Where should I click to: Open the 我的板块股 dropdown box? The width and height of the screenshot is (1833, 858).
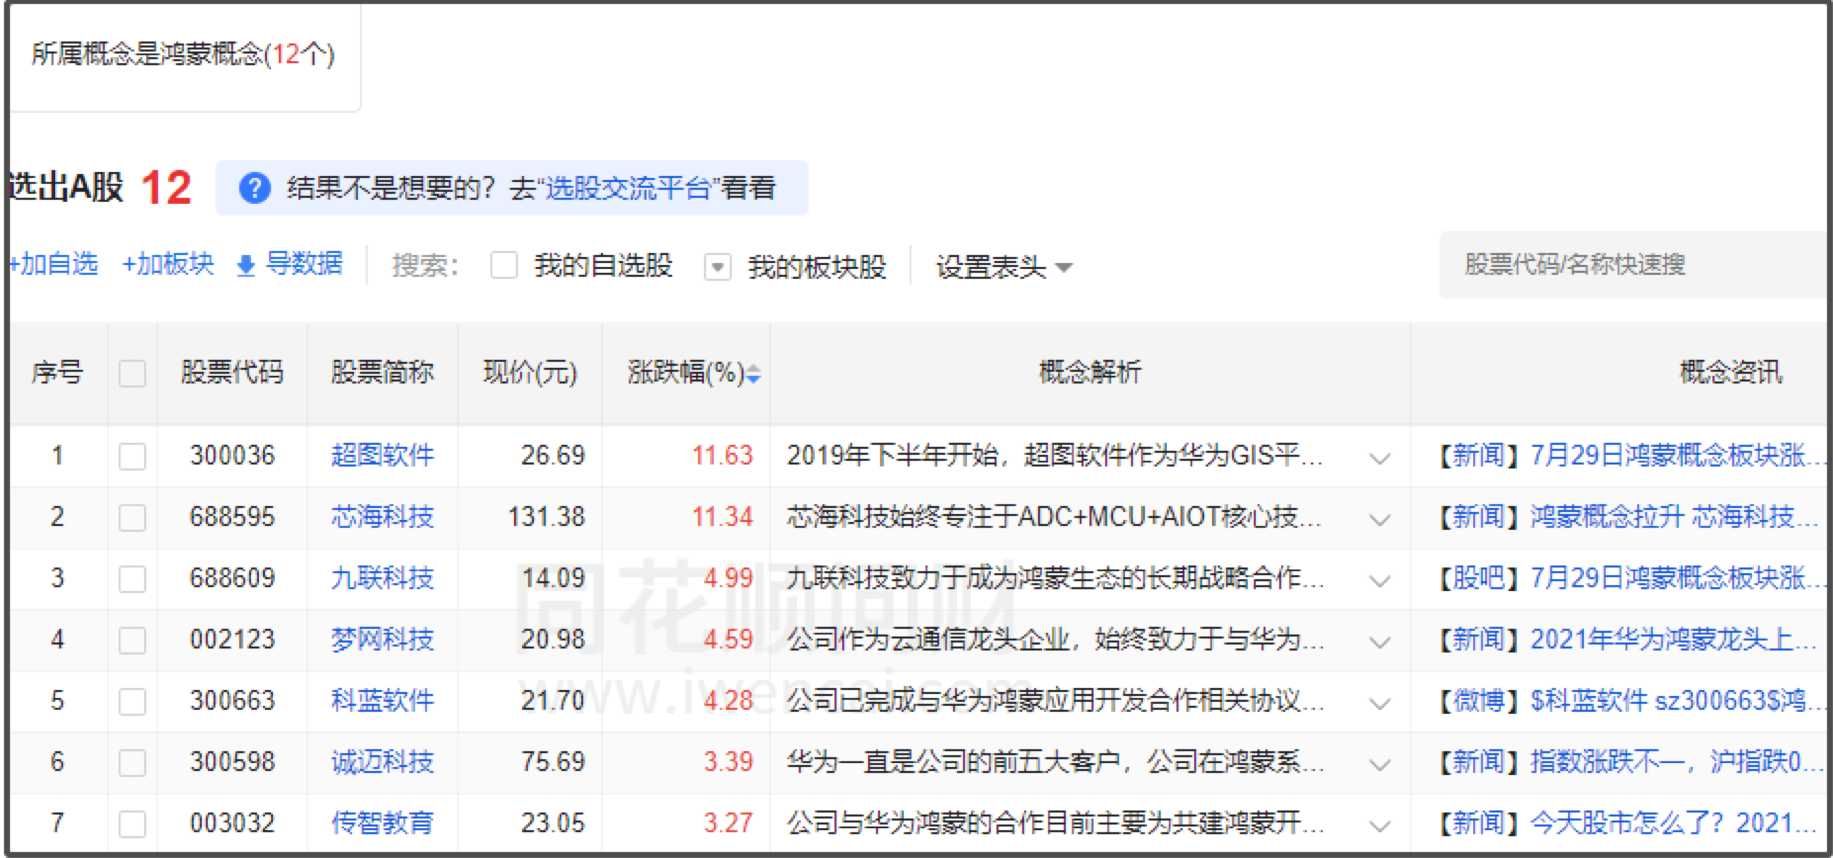[717, 267]
